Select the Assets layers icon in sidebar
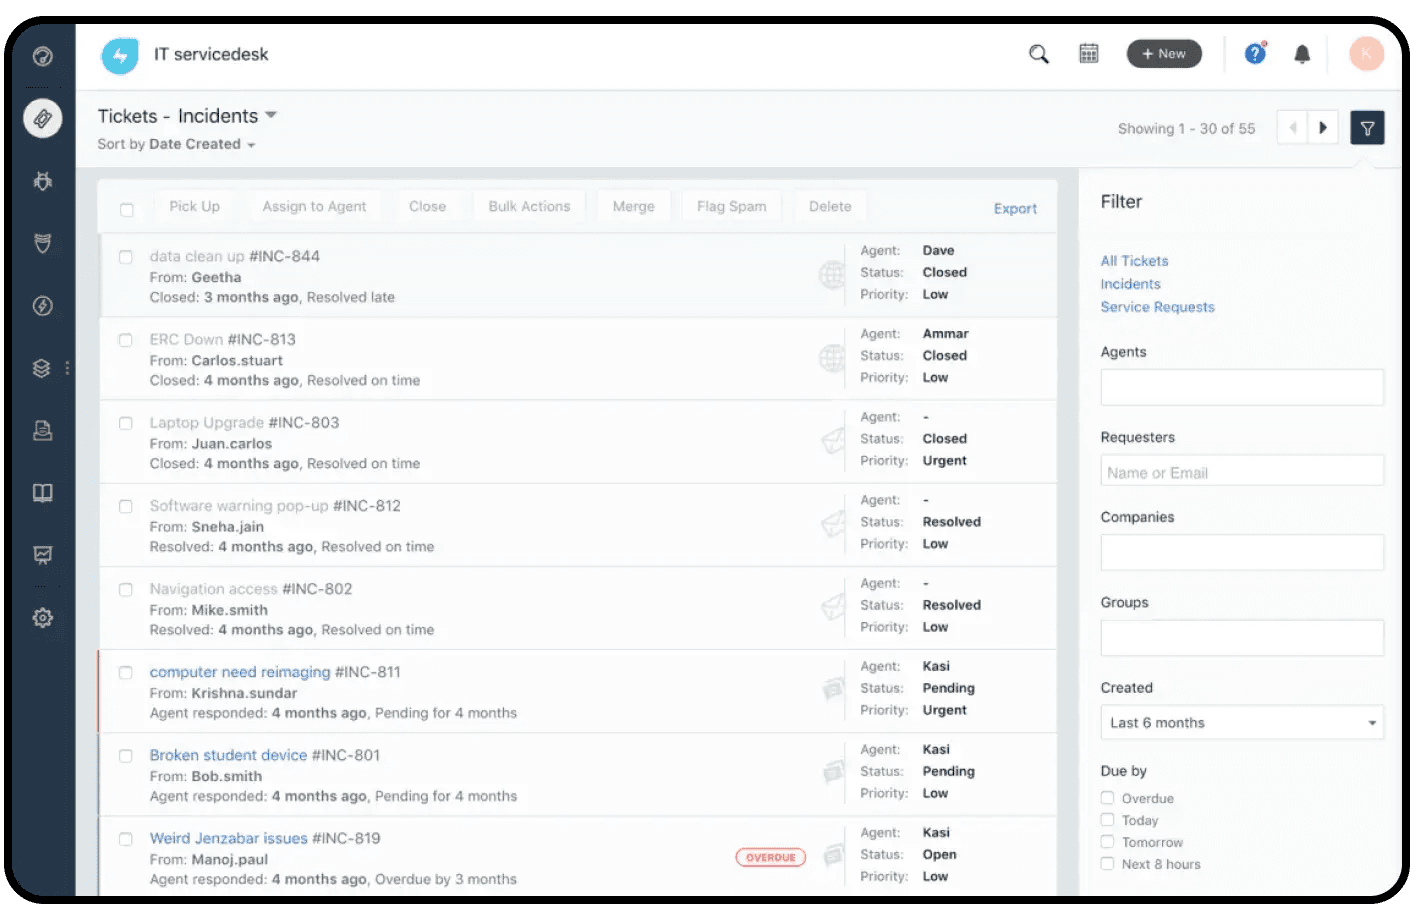Viewport: 1416px width, 920px height. 40,368
